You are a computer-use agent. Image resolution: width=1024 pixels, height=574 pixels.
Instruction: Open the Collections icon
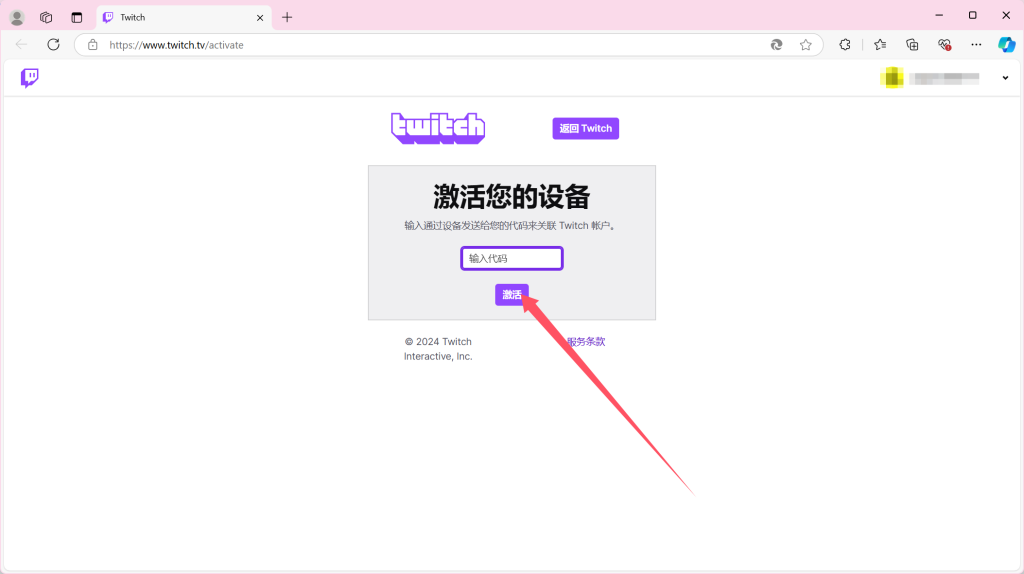click(912, 45)
